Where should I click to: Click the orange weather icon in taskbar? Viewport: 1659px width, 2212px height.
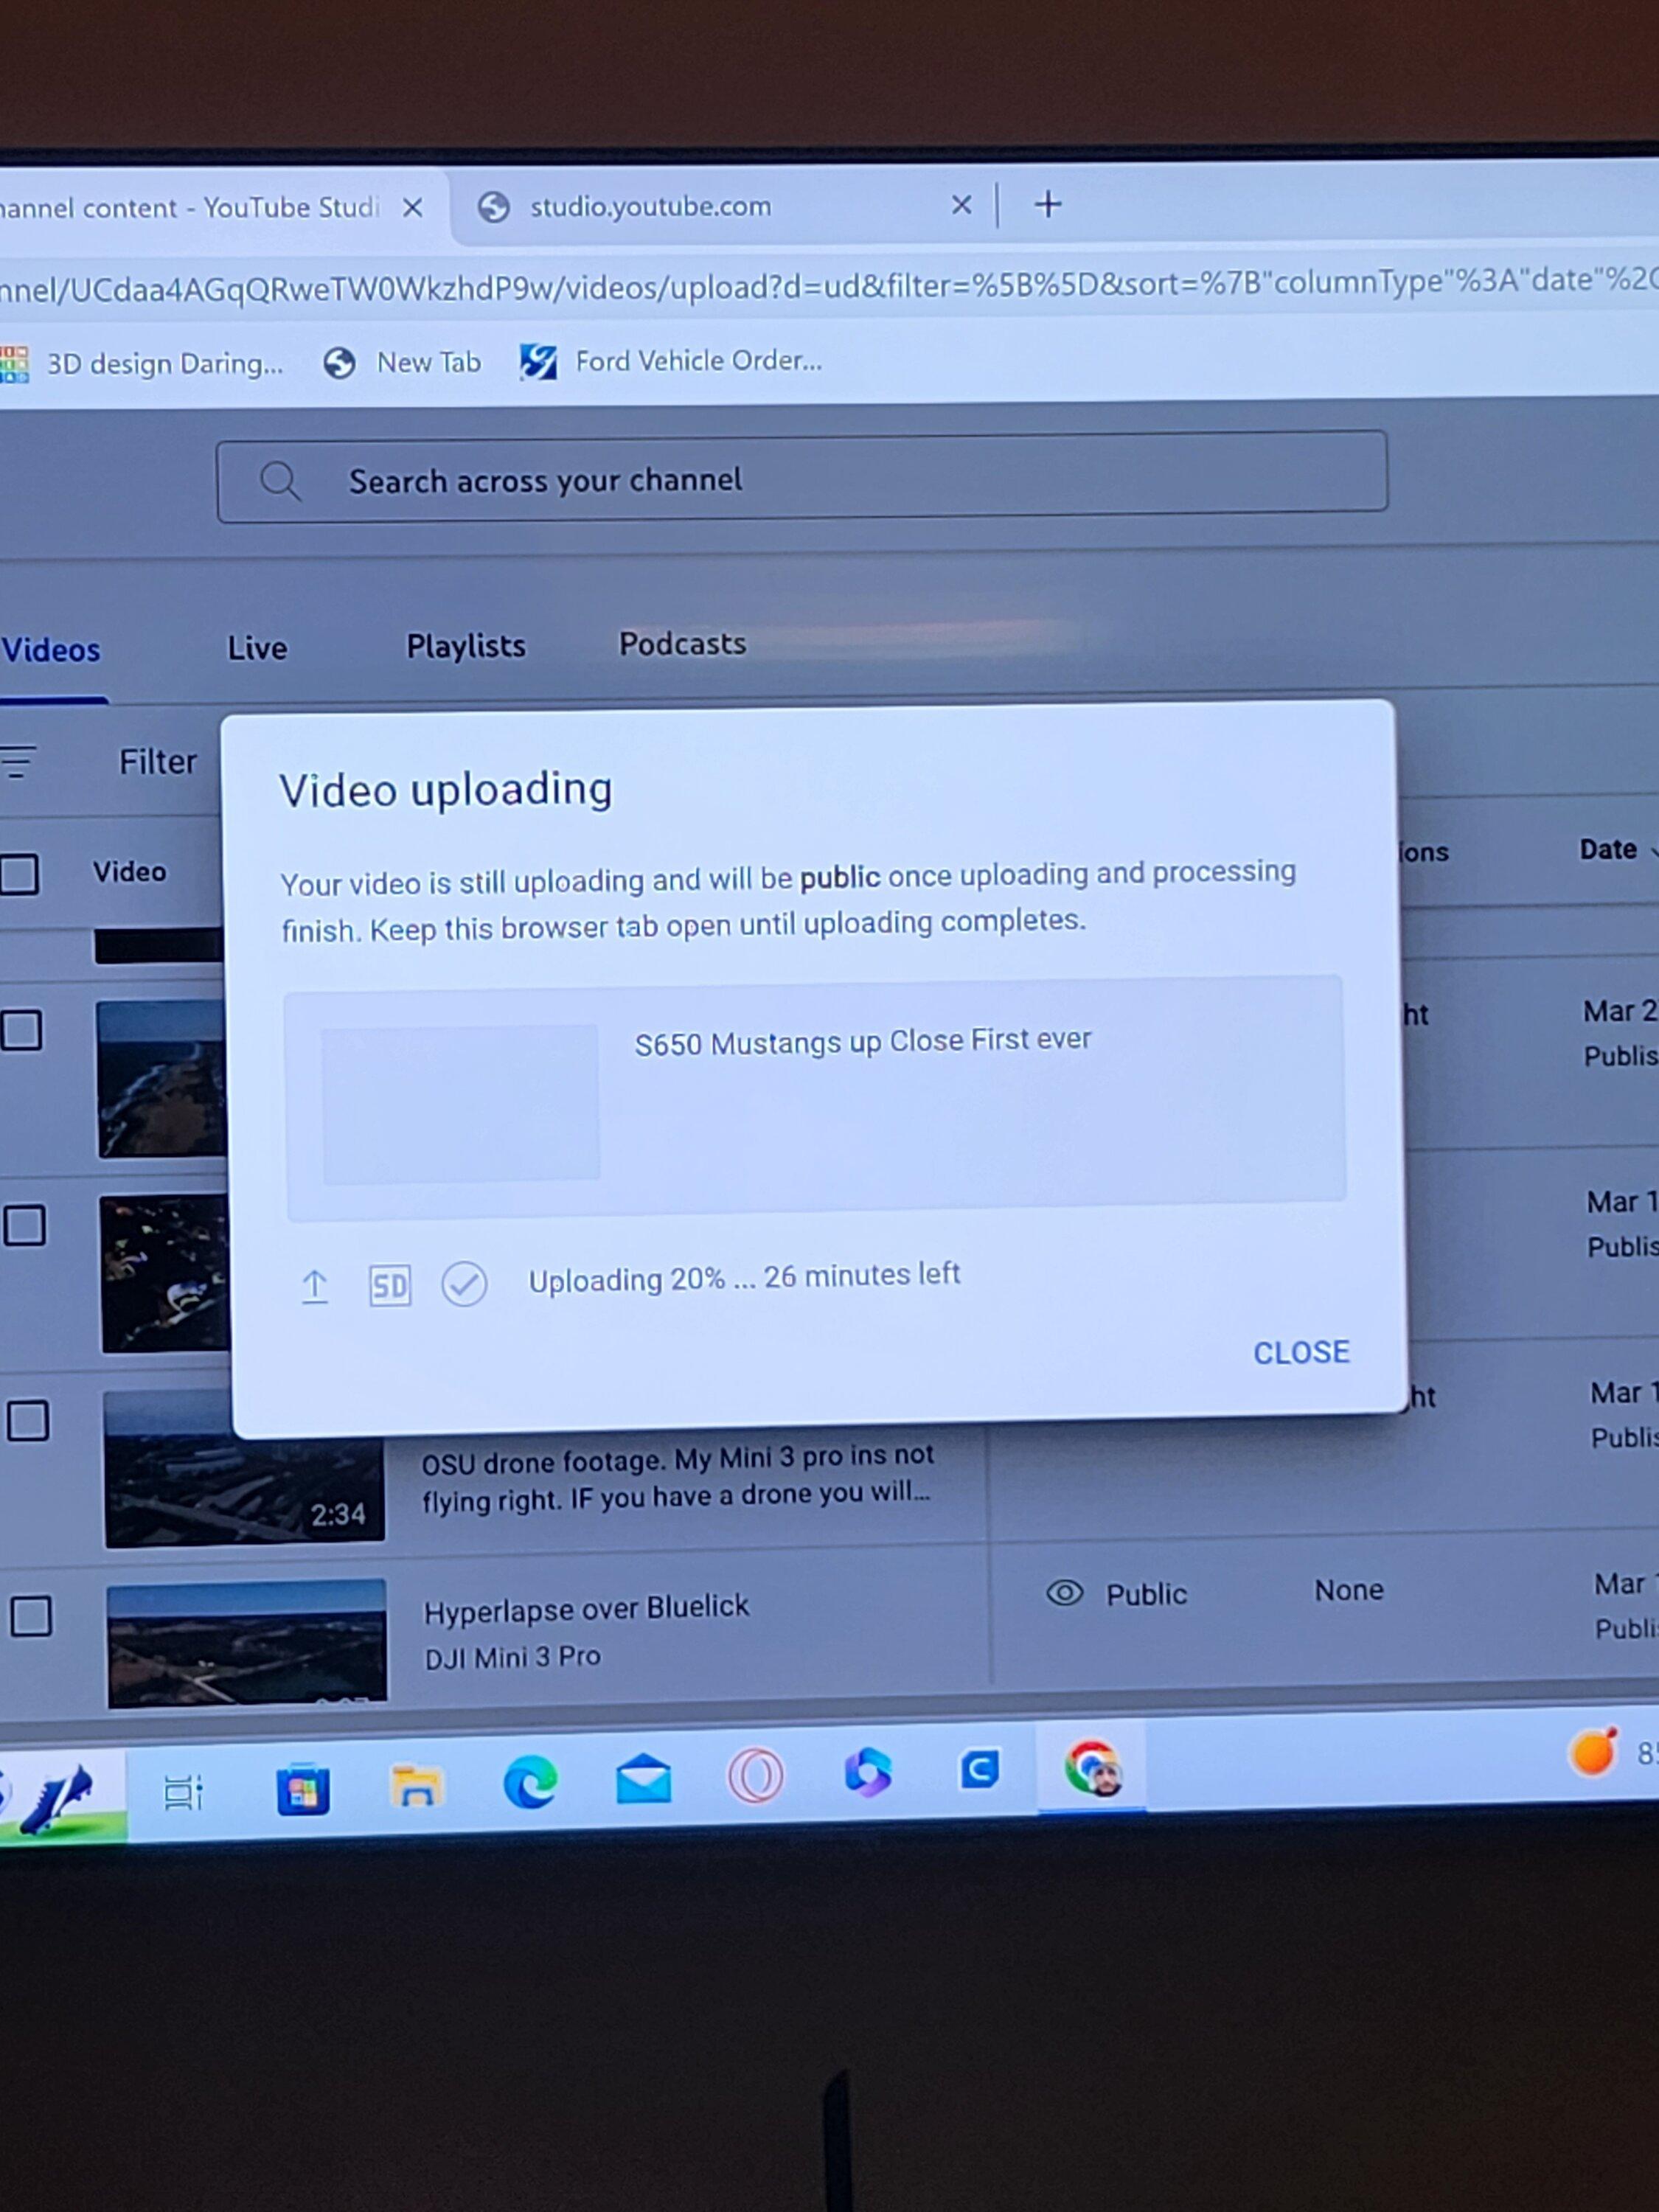[1593, 1752]
